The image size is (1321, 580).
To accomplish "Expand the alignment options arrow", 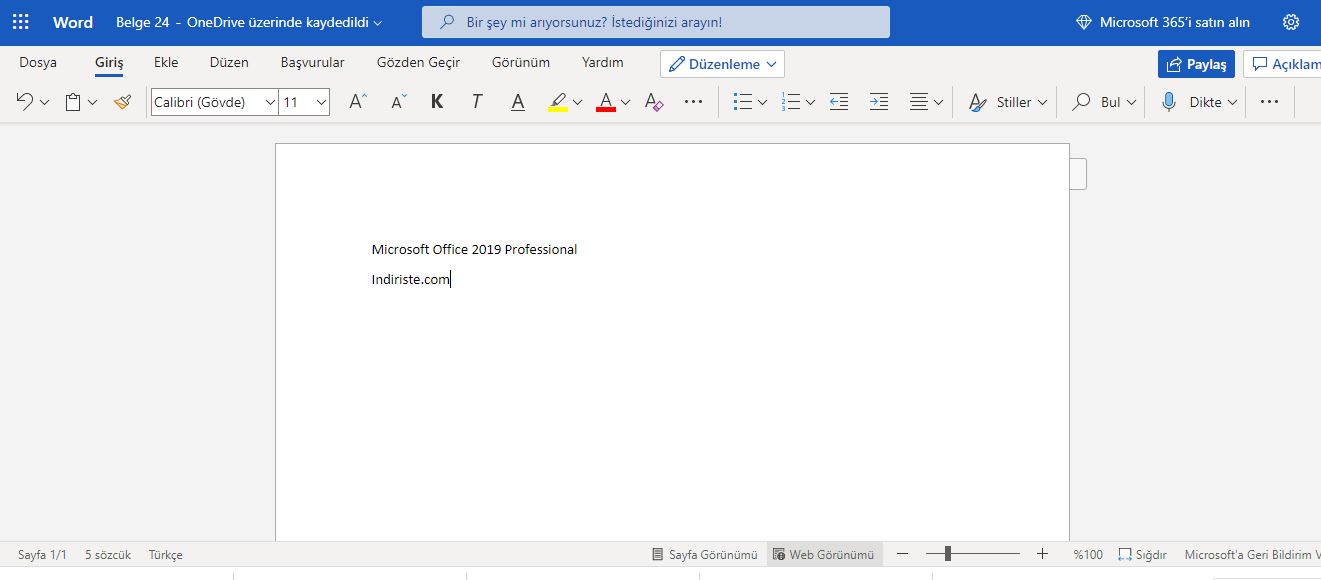I will pos(938,102).
